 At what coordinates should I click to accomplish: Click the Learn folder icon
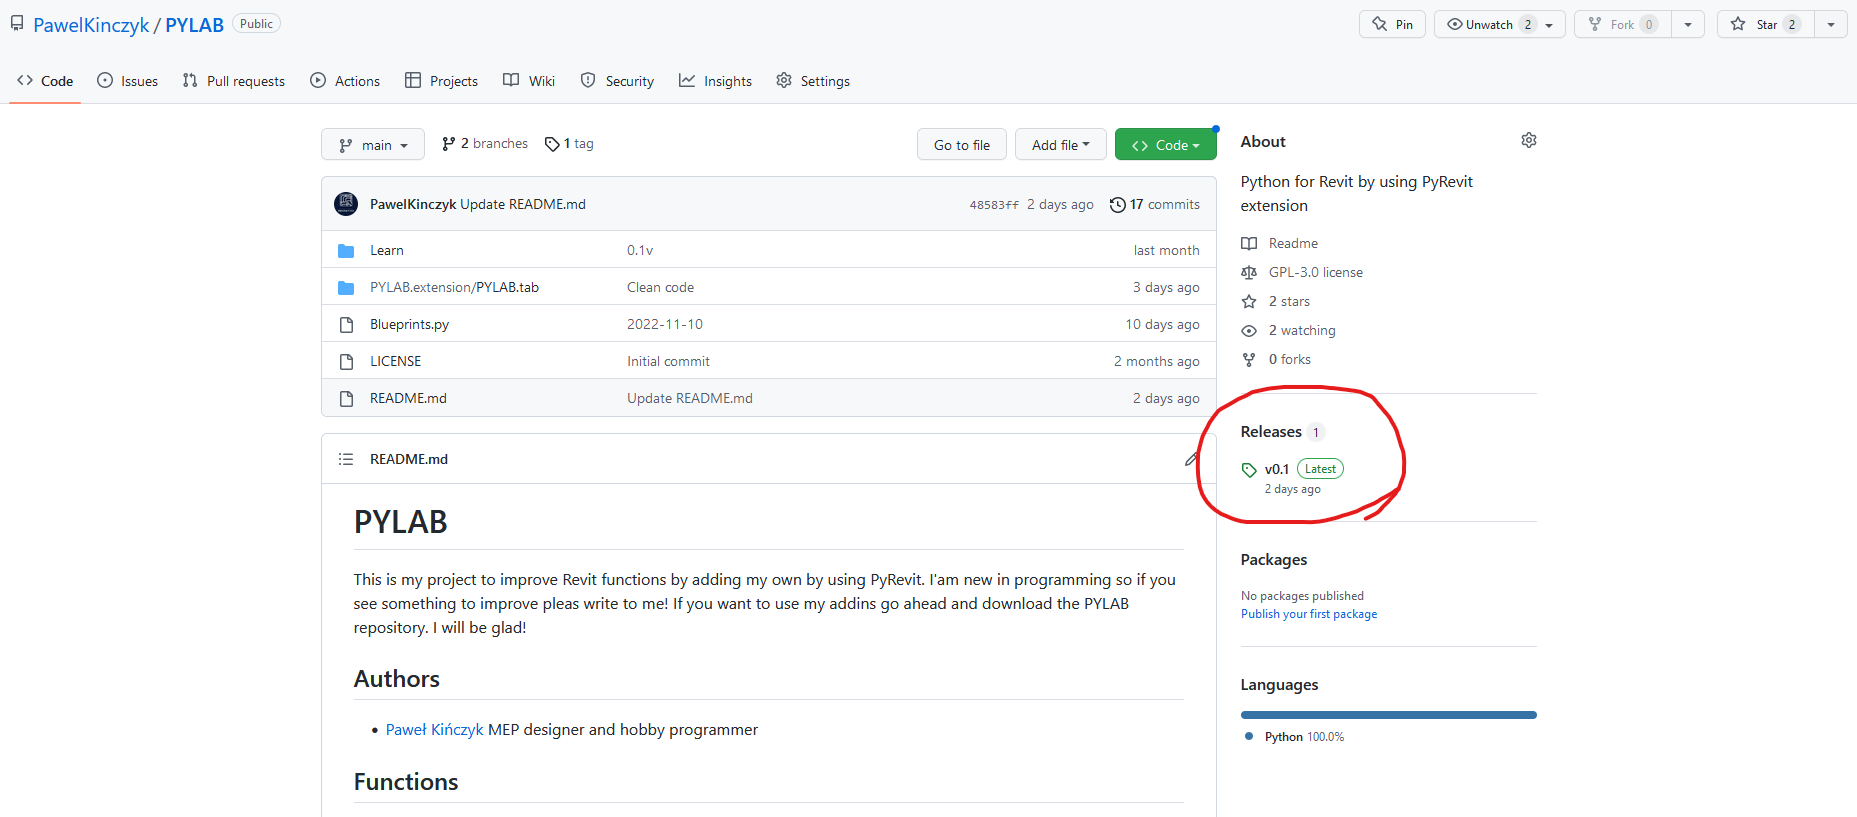(346, 251)
